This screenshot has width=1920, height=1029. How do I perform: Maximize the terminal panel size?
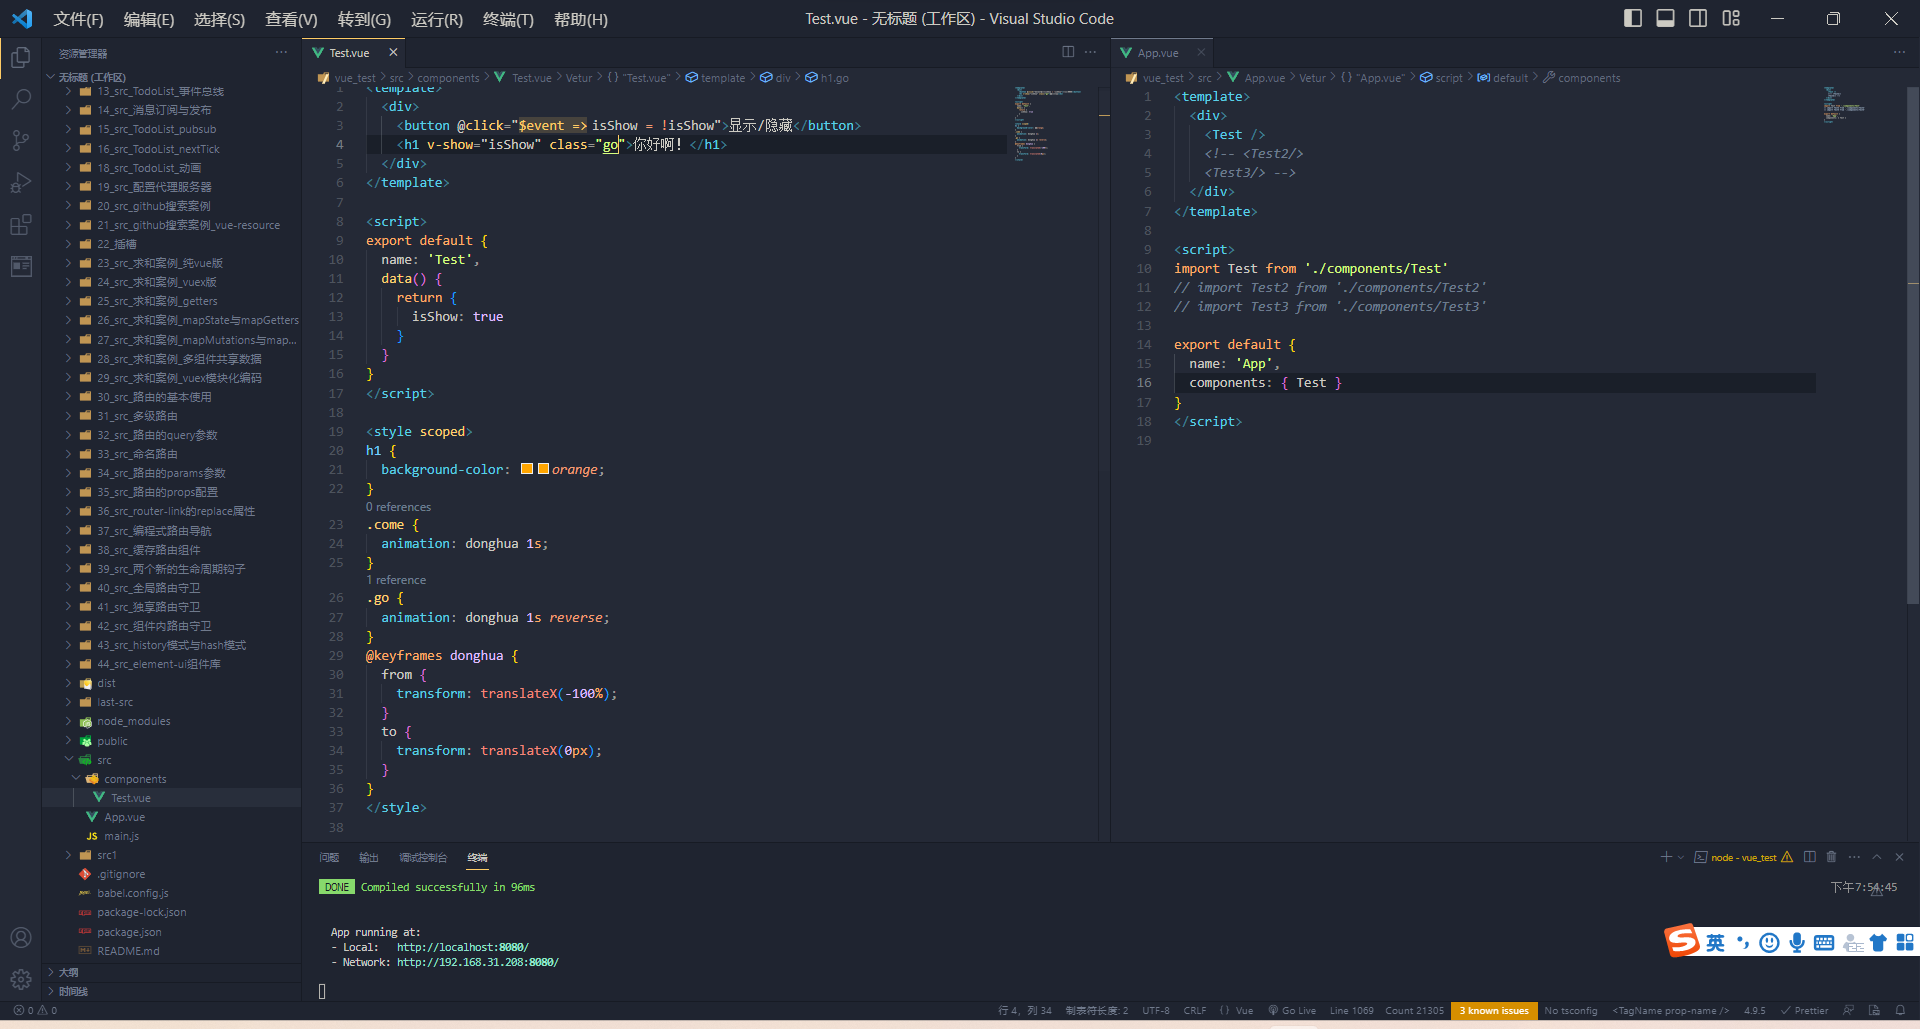click(x=1877, y=857)
